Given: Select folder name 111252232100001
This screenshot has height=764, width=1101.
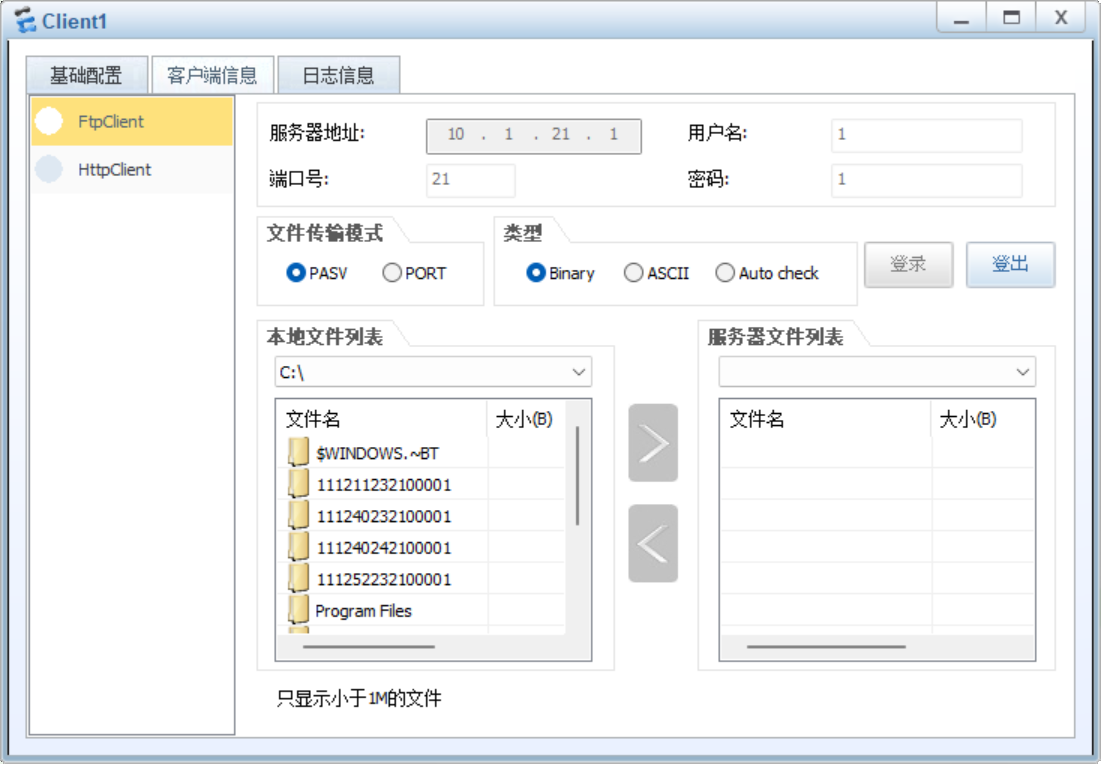Looking at the screenshot, I should point(384,579).
